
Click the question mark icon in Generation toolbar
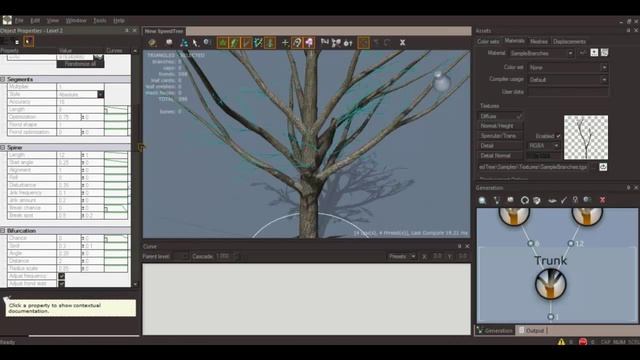click(575, 200)
